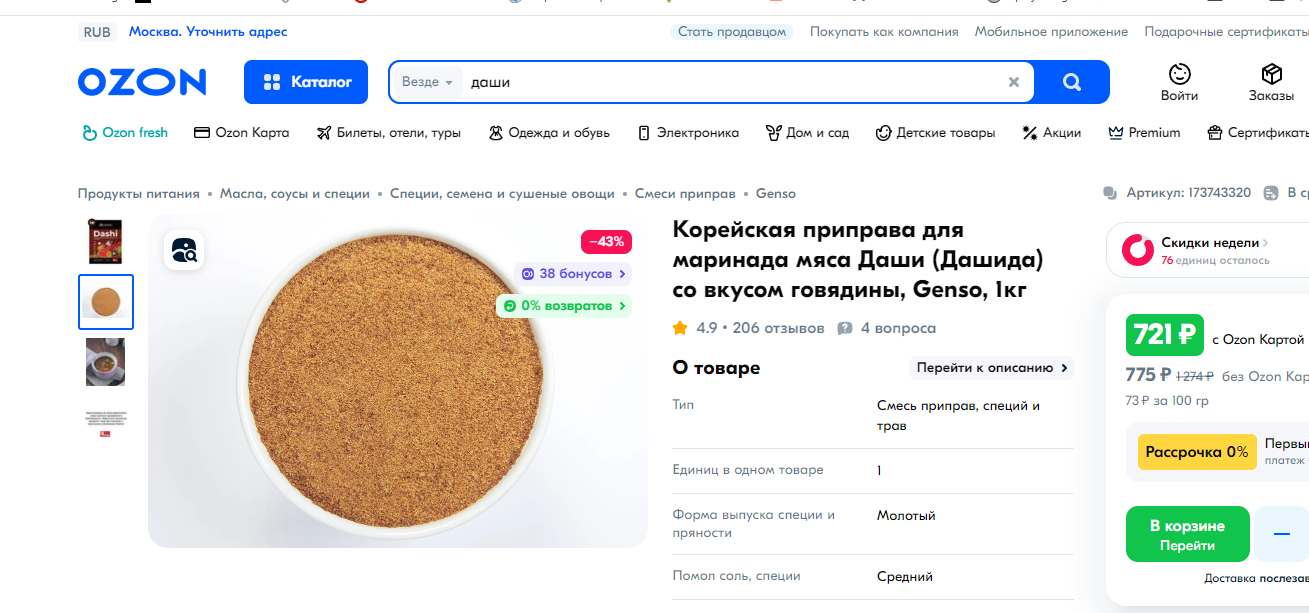
Task: Open the Каталог menu button
Action: 306,82
